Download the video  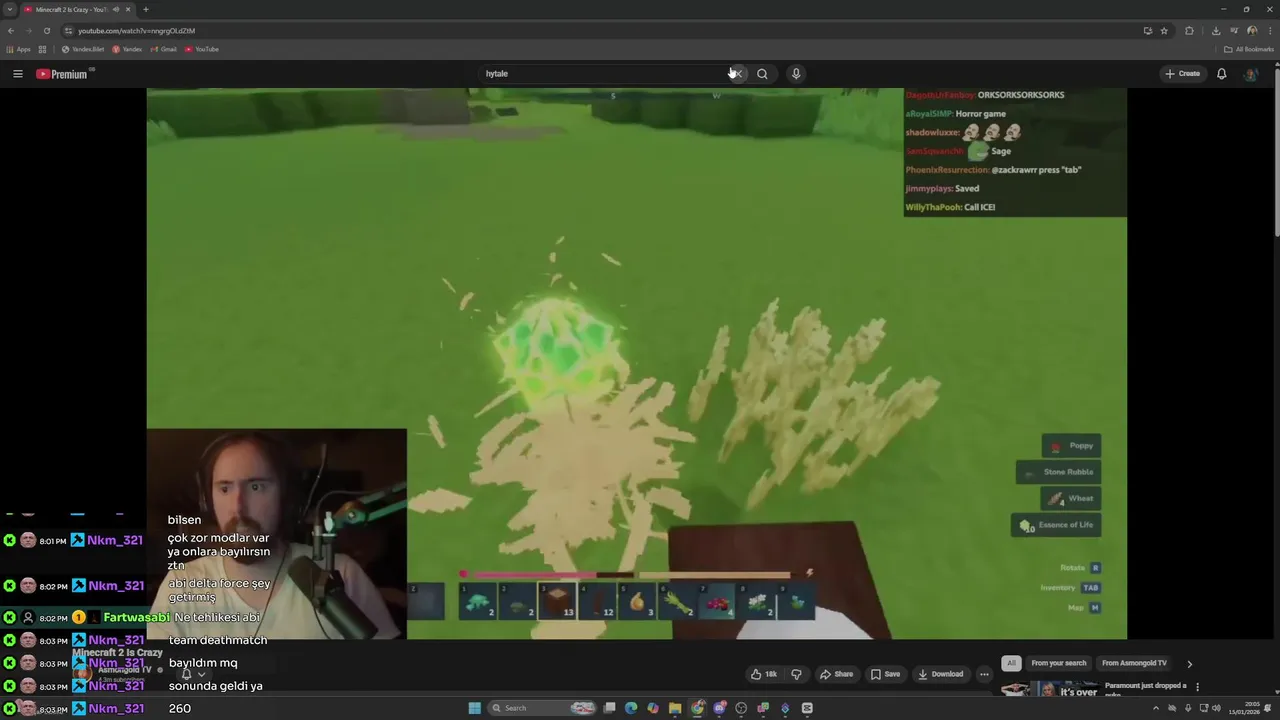click(940, 674)
